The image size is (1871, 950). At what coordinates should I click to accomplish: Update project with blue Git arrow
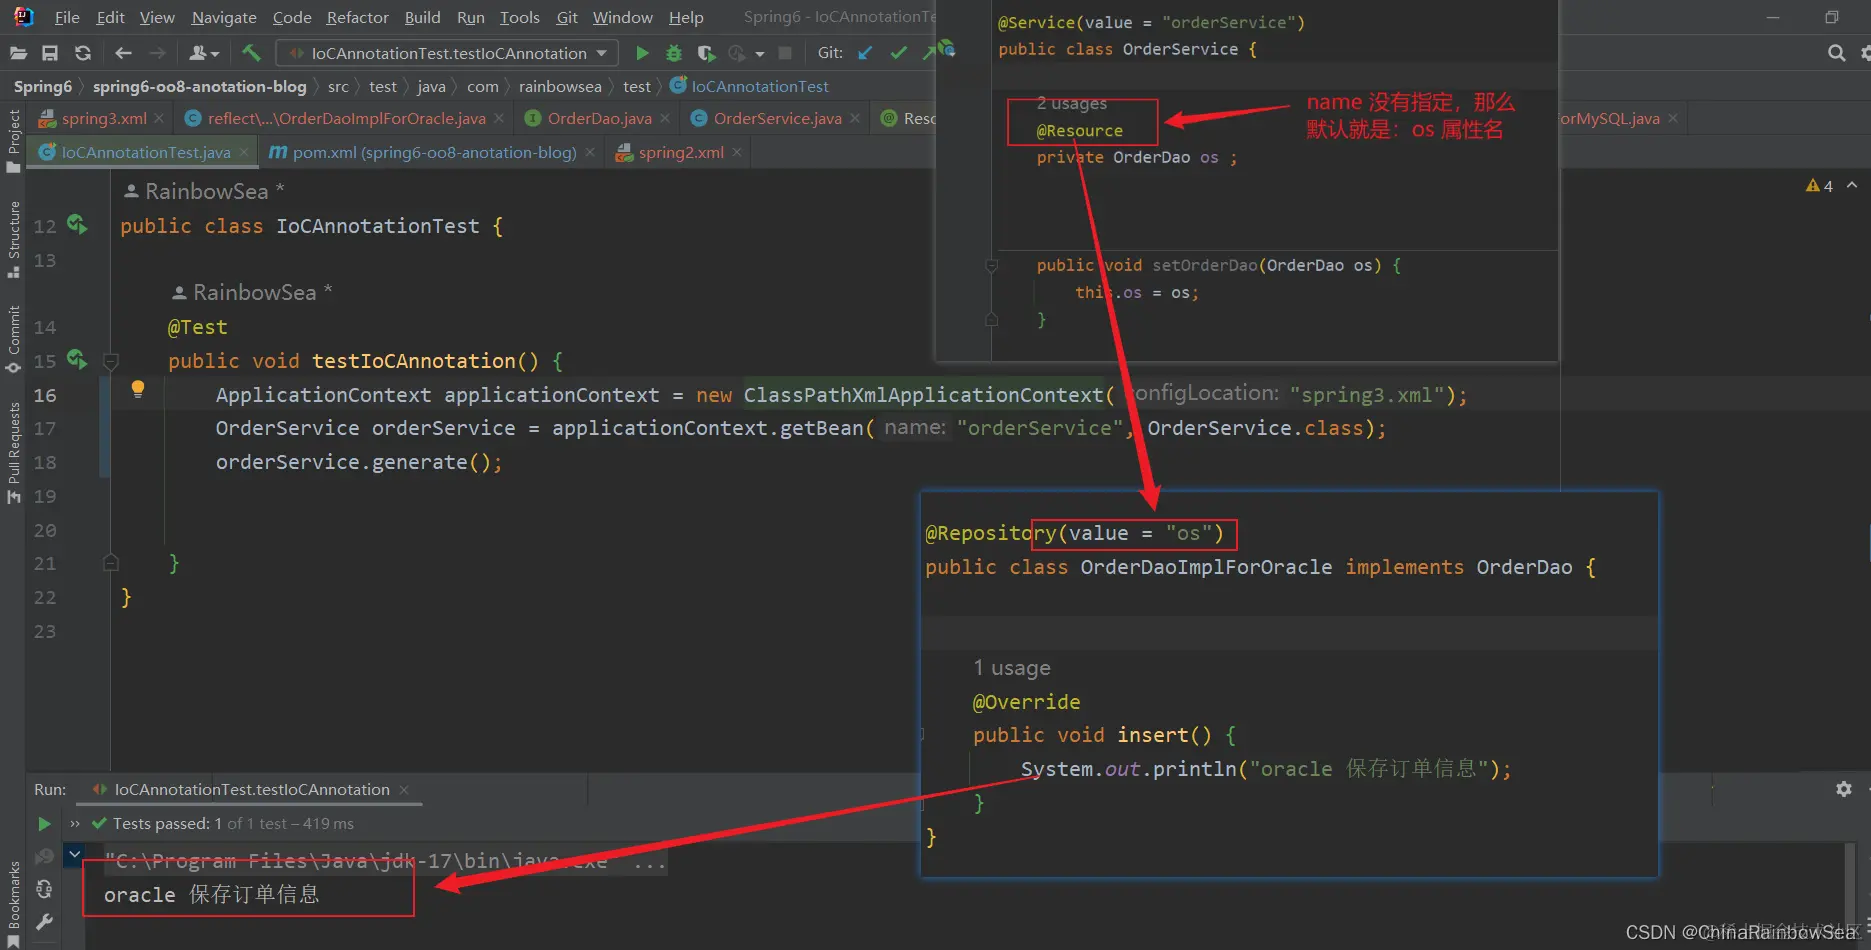coord(865,53)
